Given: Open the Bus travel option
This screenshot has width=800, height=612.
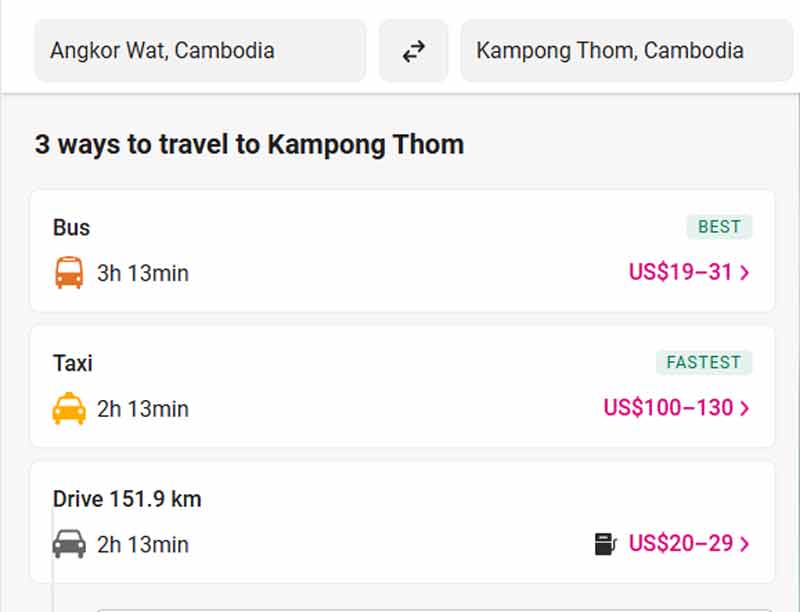Looking at the screenshot, I should [72, 228].
